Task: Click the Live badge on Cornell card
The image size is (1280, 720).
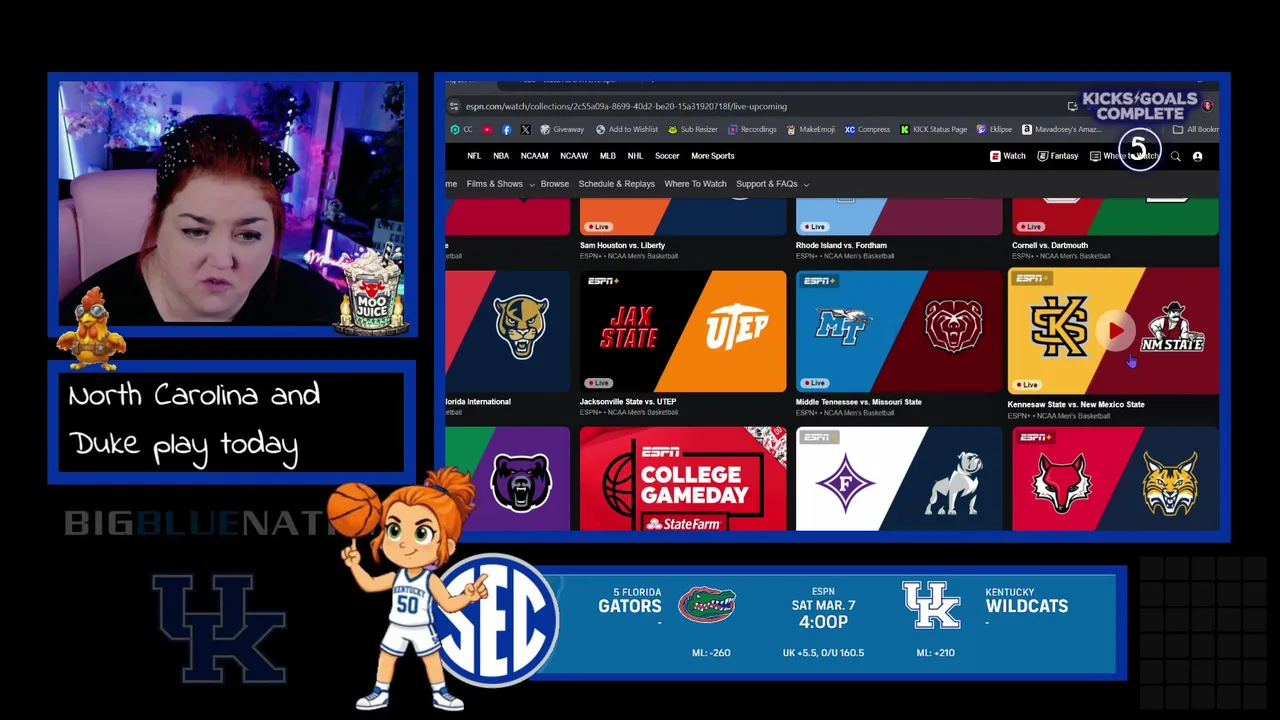Action: click(1030, 227)
